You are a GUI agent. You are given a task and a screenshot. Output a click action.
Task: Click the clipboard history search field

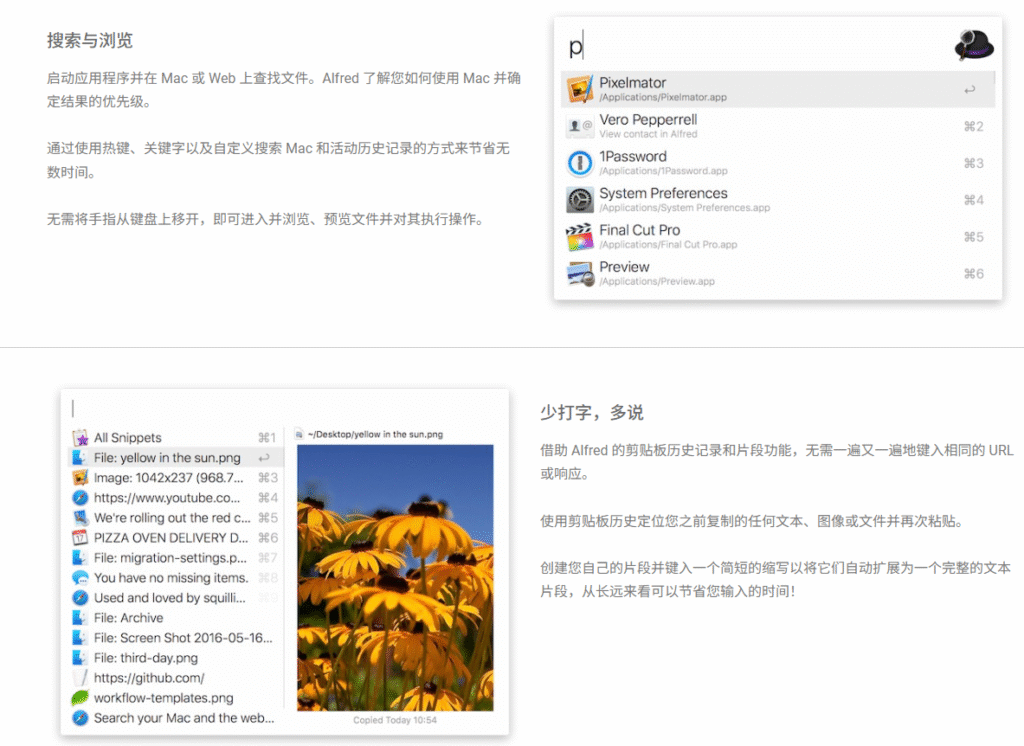[280, 408]
